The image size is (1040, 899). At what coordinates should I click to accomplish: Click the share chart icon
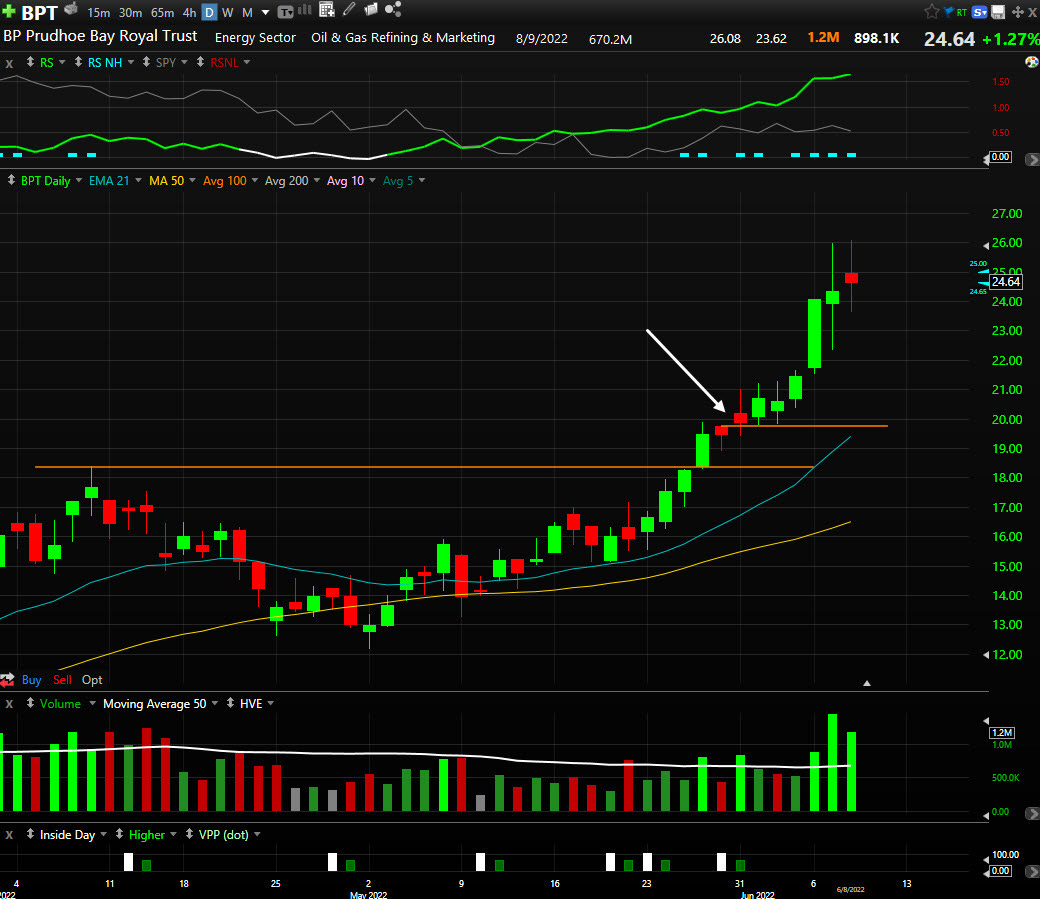tap(393, 9)
